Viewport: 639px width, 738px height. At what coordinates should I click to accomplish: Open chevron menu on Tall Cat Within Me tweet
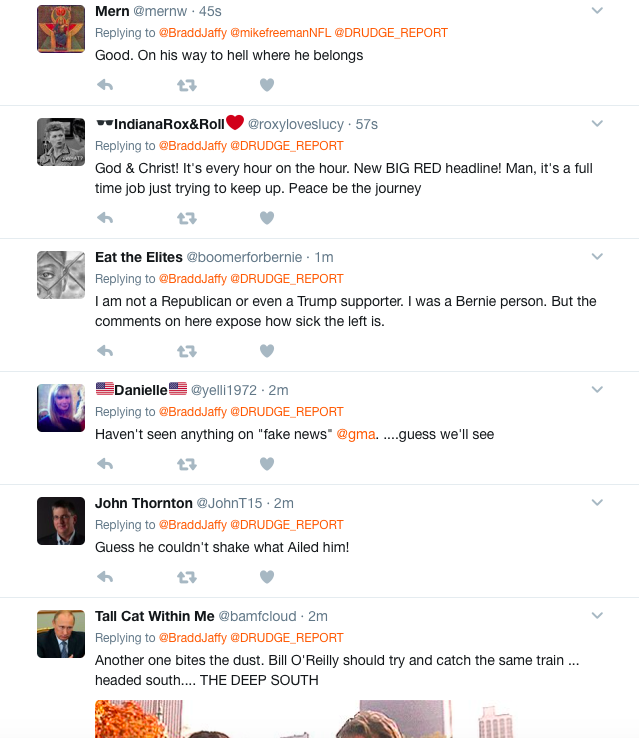[x=597, y=615]
